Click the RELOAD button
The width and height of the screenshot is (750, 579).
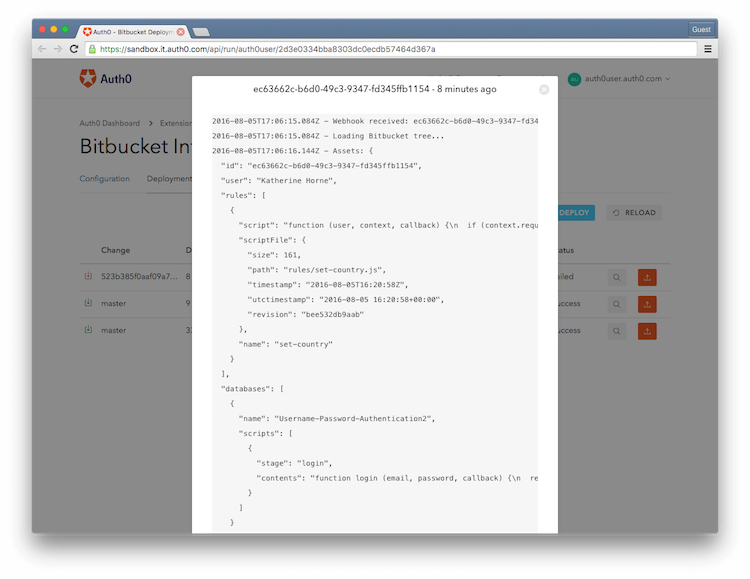[x=634, y=213]
